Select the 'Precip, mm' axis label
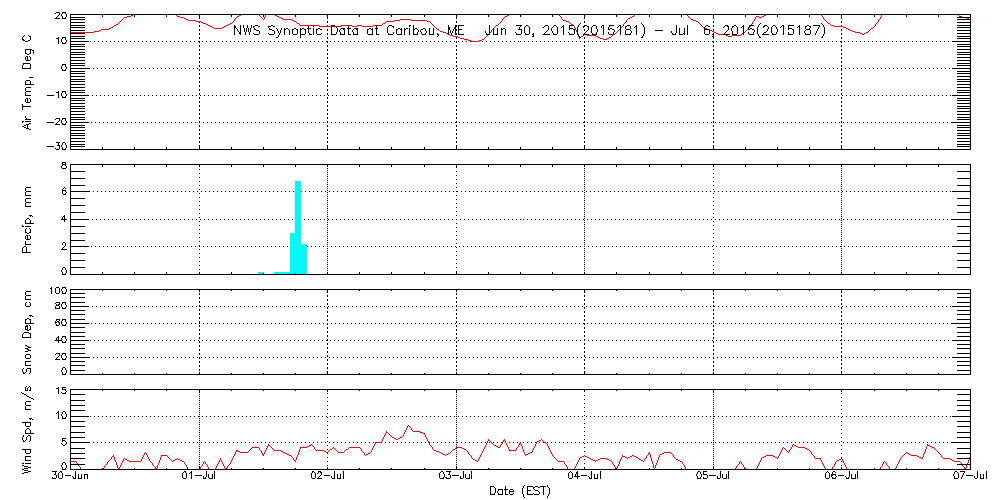 [28, 217]
